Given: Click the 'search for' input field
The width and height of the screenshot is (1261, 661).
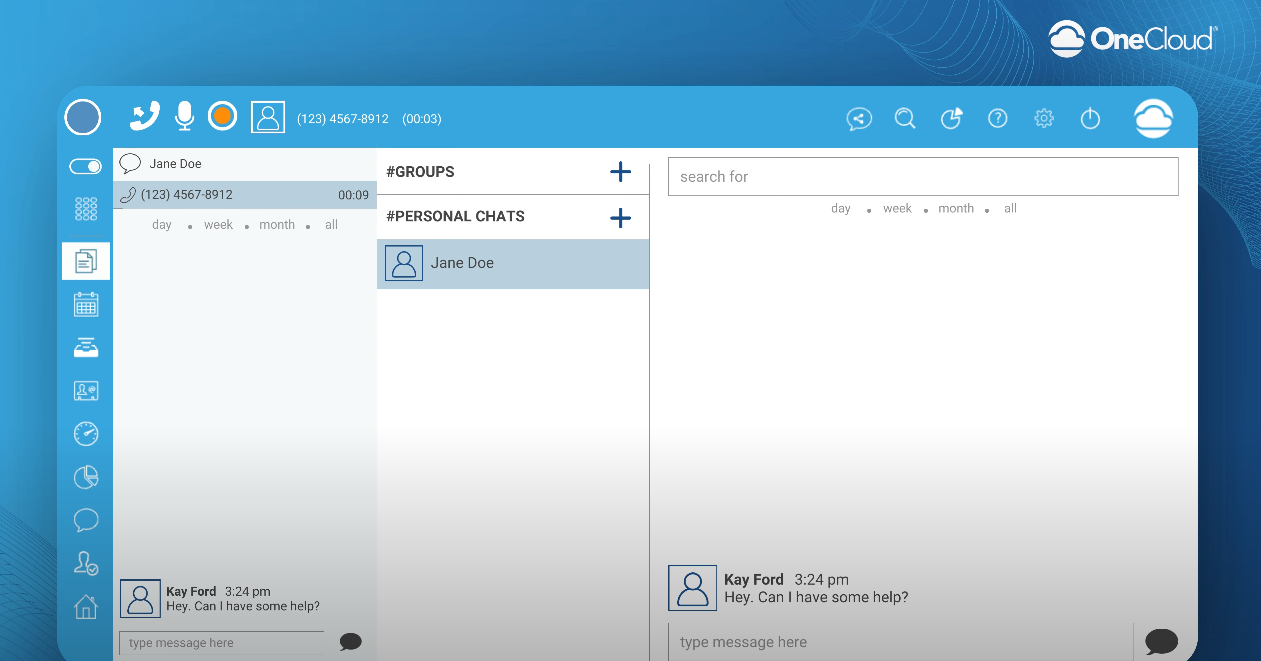Looking at the screenshot, I should (923, 177).
